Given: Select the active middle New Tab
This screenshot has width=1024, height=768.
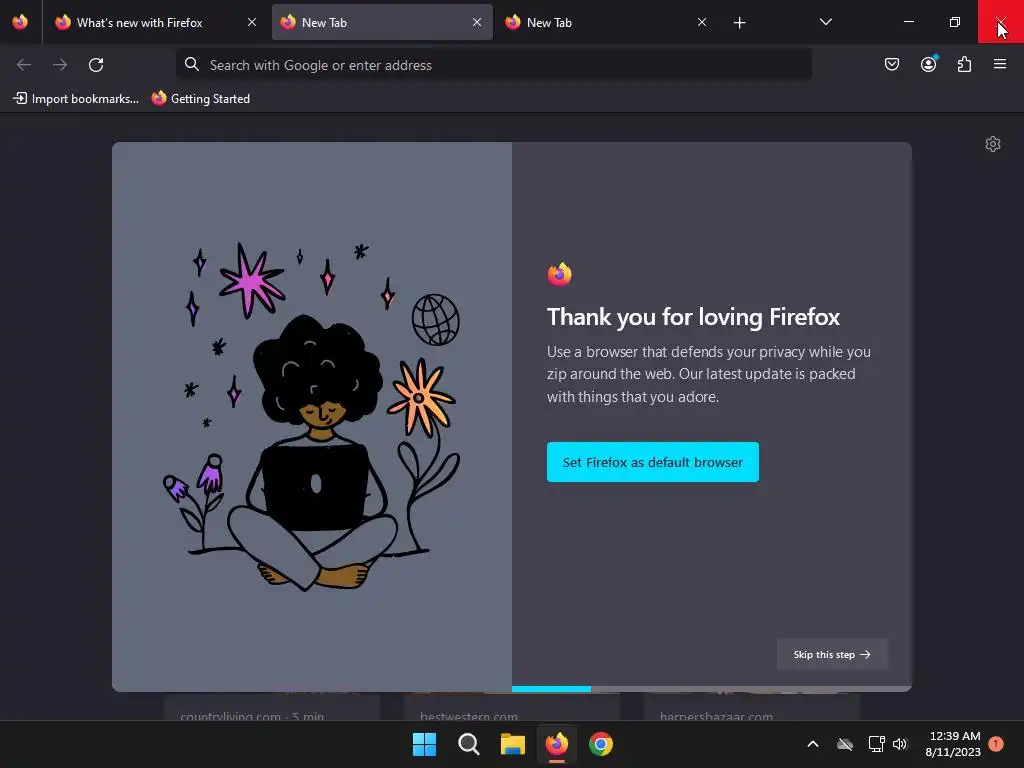Looking at the screenshot, I should click(382, 22).
